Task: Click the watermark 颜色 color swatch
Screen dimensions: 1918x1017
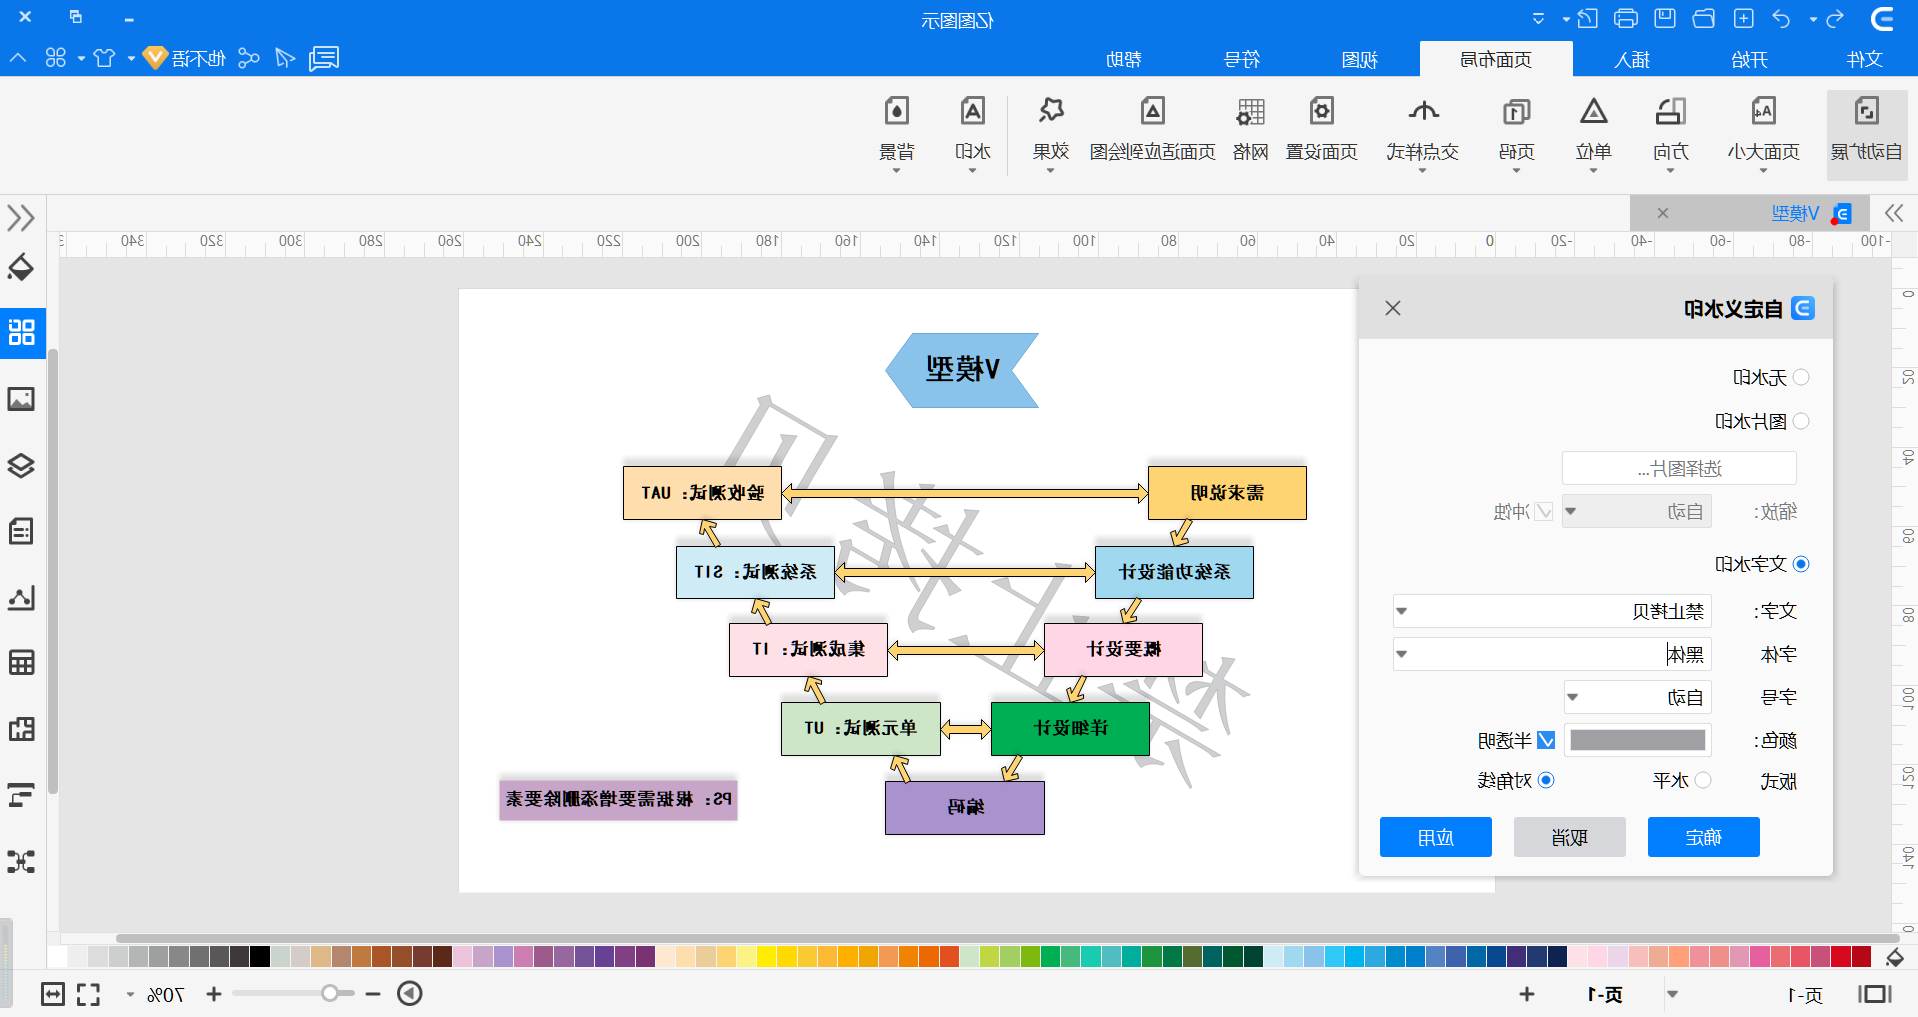Action: pos(1637,740)
